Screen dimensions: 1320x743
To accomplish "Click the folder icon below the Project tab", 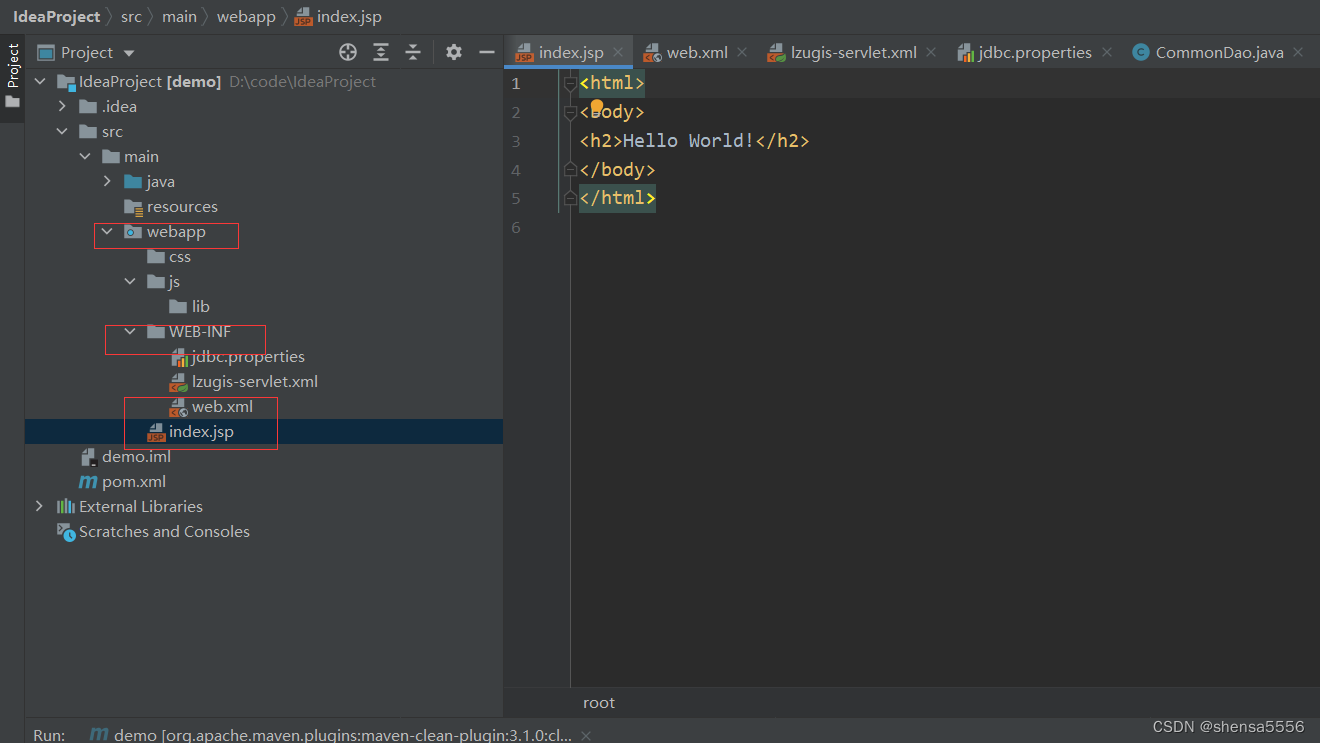I will (x=13, y=102).
